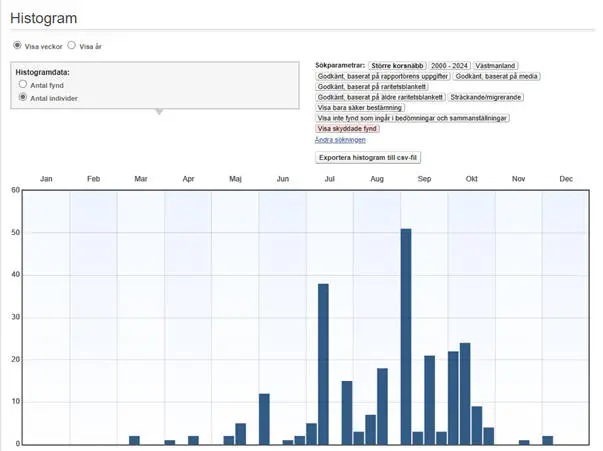Click the 'Jul' month label on chart
Viewport: 603px width, 451px height.
pos(329,179)
